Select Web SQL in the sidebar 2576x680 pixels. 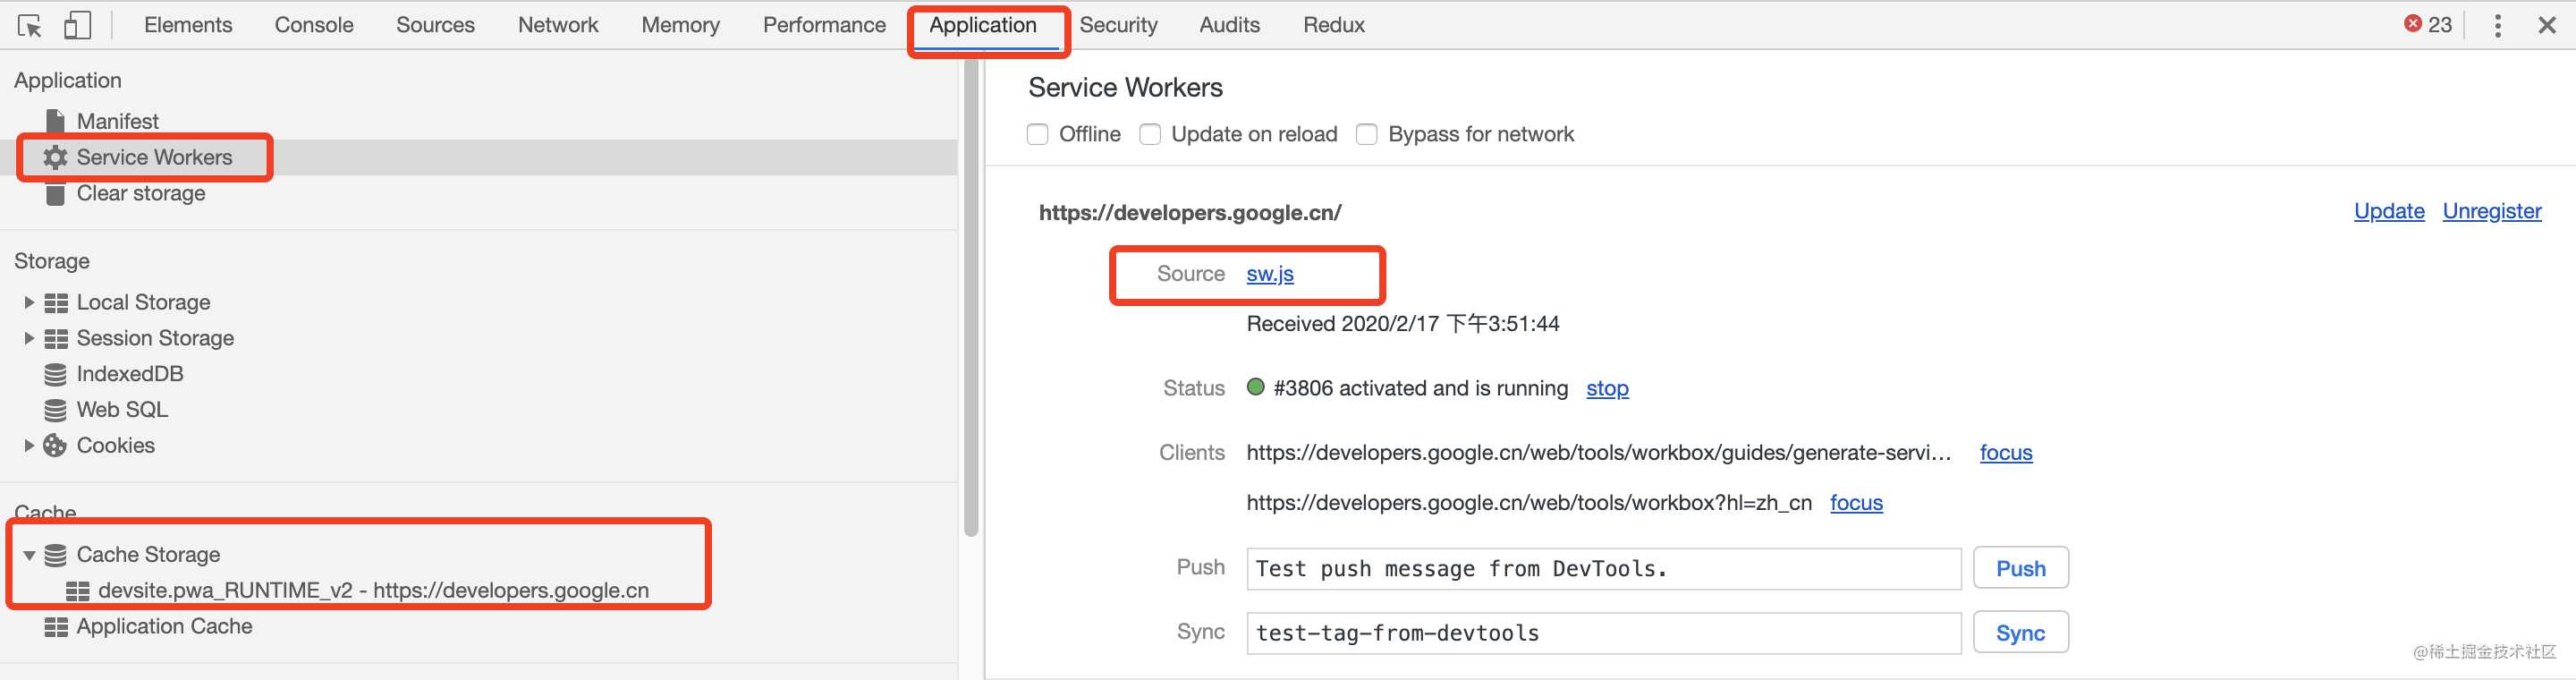click(122, 410)
